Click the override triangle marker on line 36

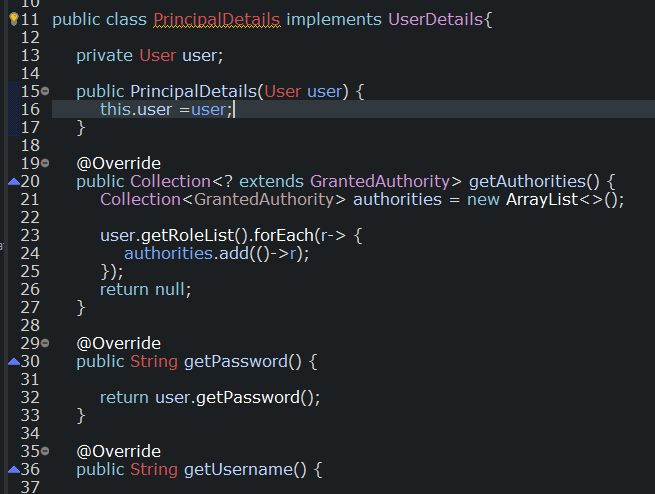[x=14, y=469]
